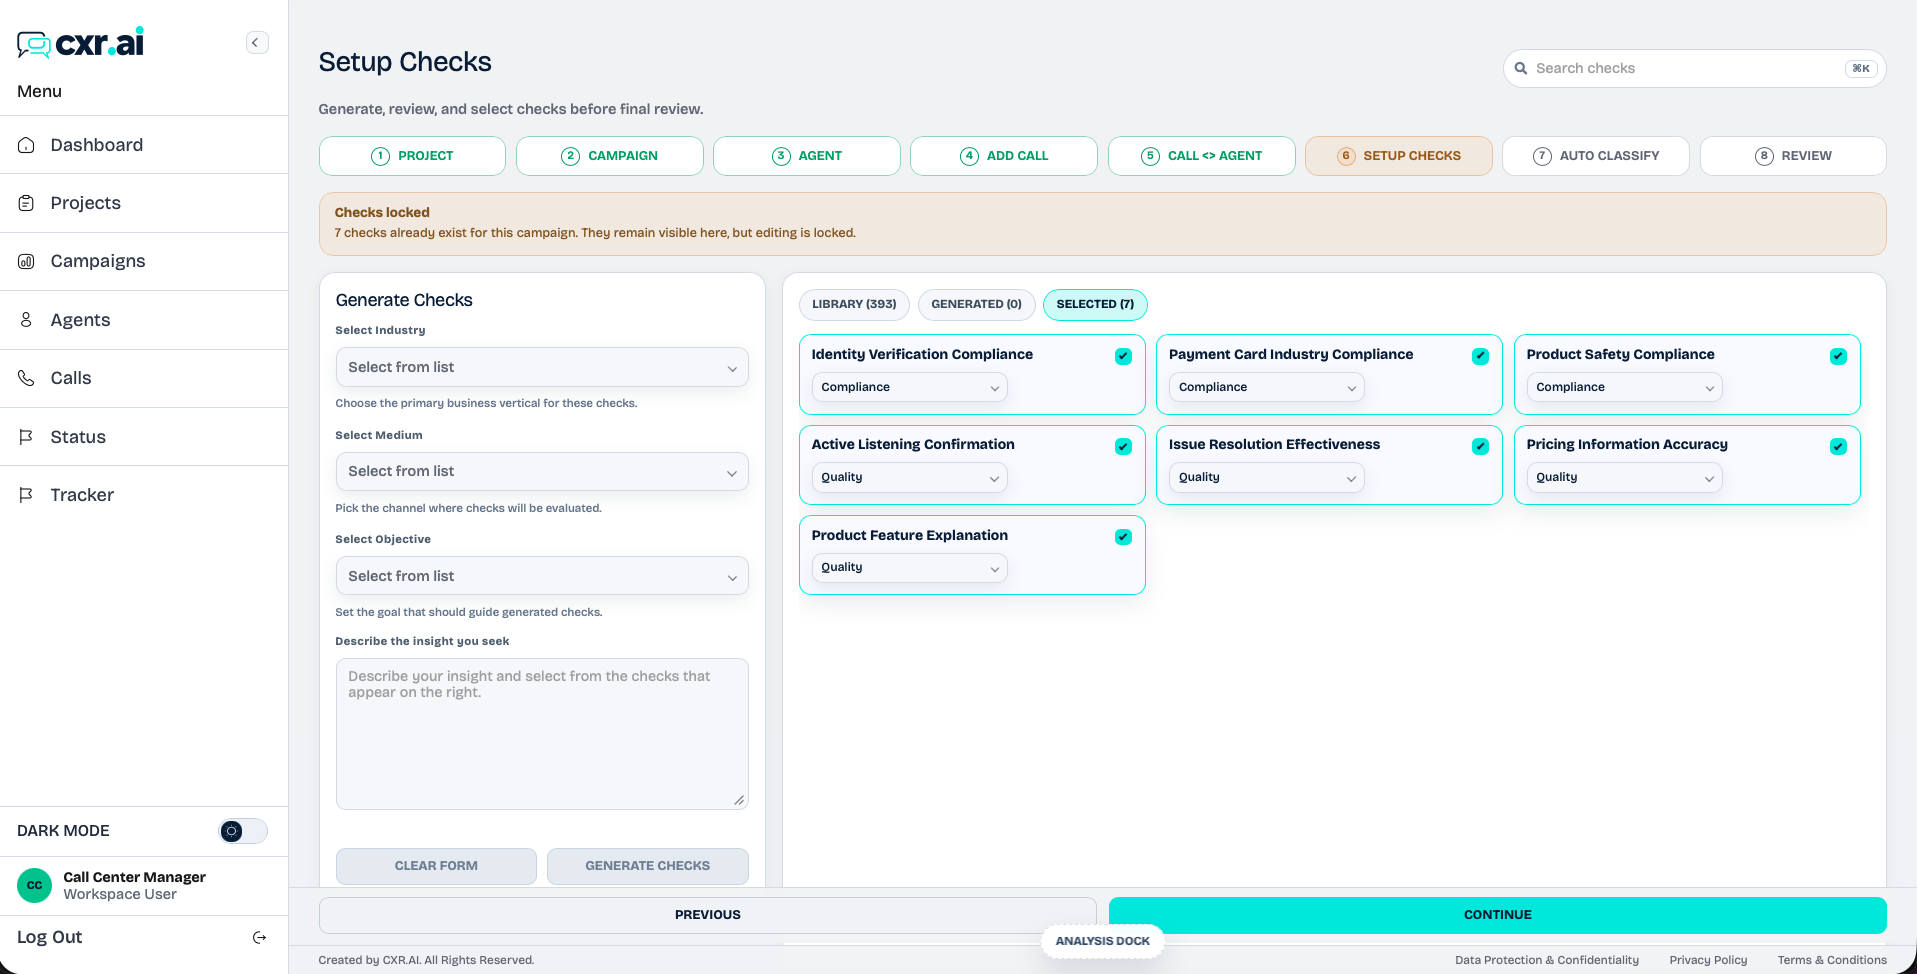1917x974 pixels.
Task: Click the search magnifier icon
Action: click(x=1521, y=68)
